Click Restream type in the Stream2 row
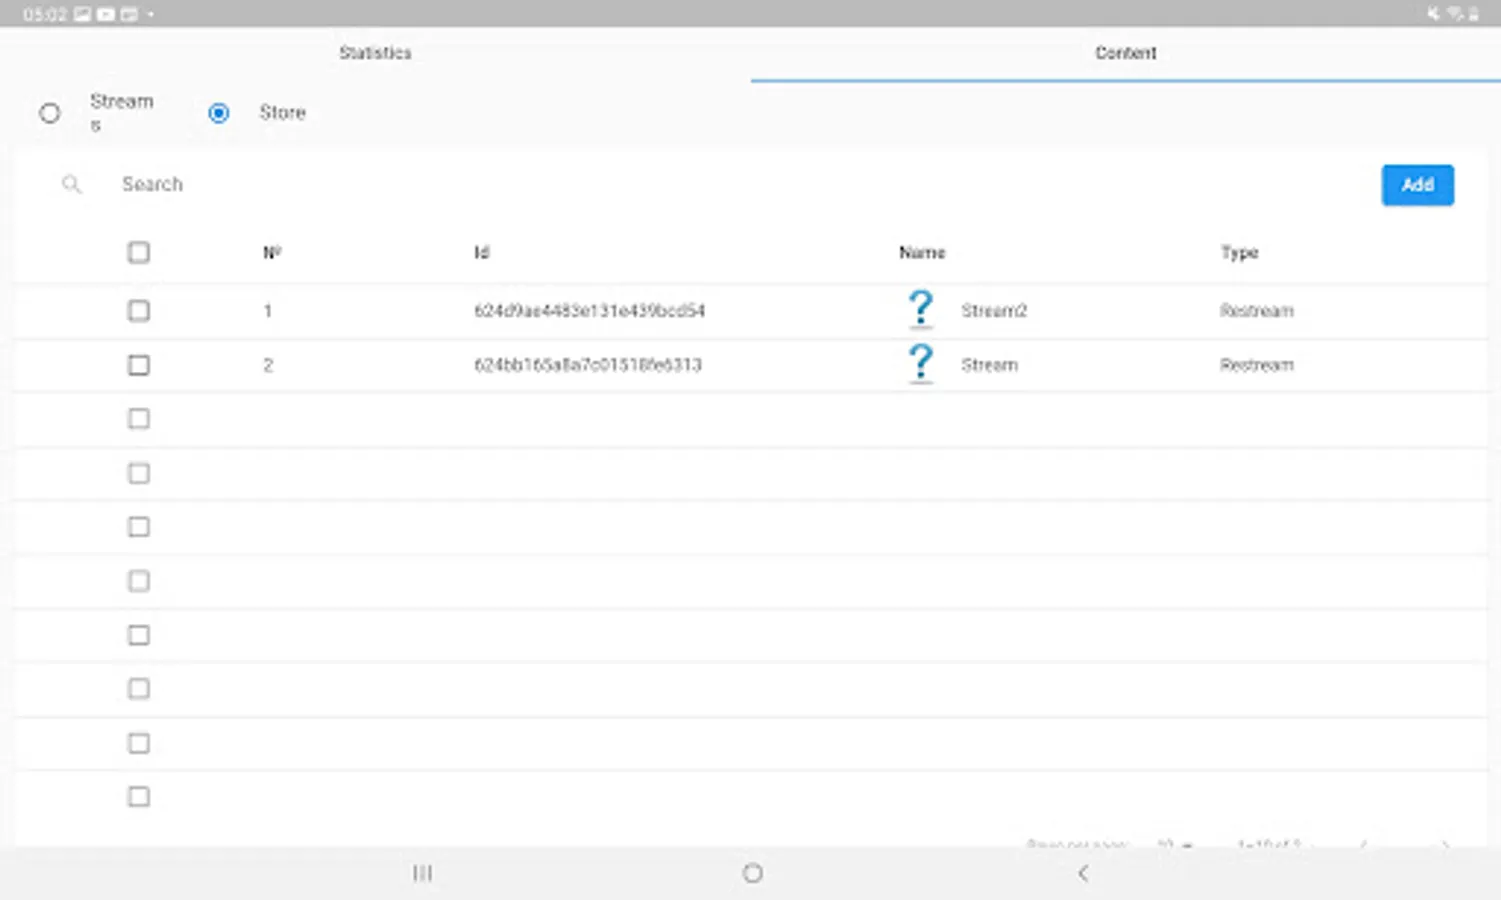 pos(1256,311)
